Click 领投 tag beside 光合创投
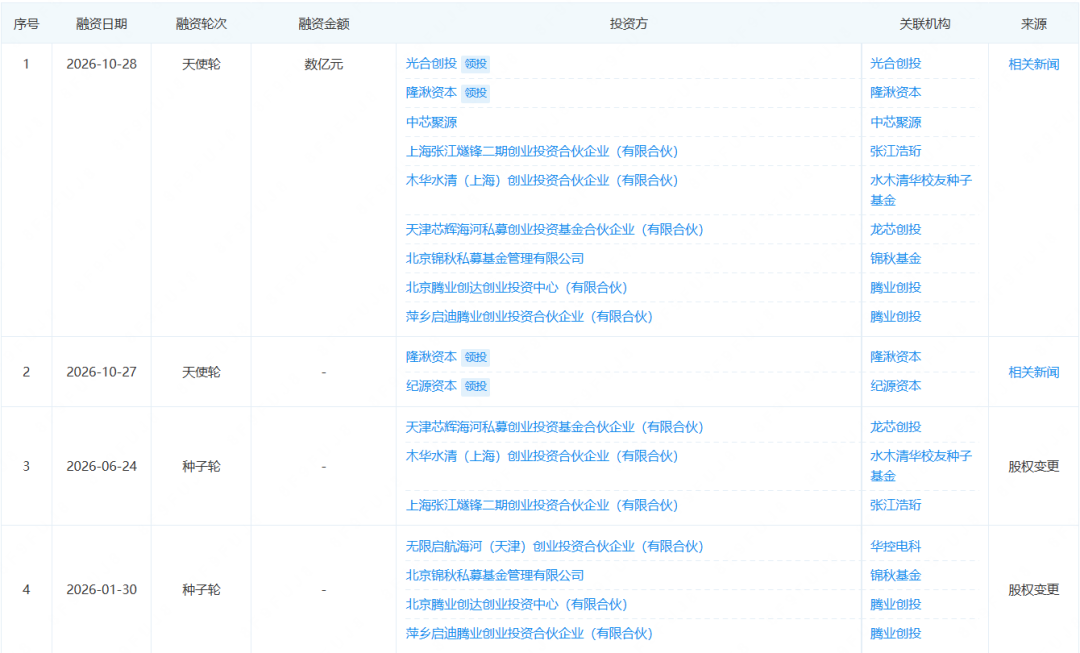1080x653 pixels. click(475, 64)
